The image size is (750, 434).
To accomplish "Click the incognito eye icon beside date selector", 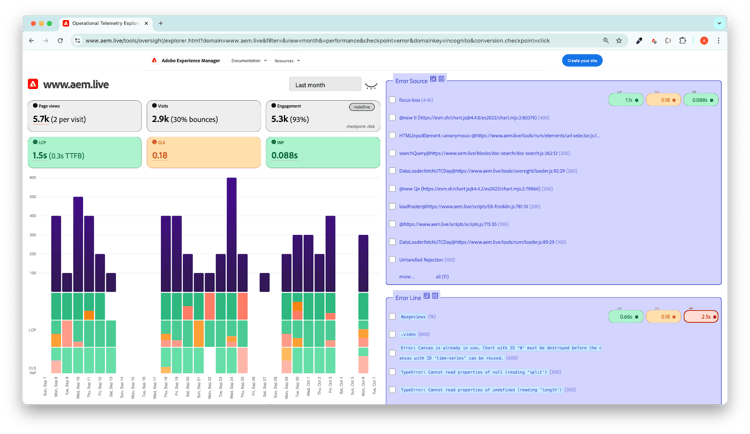I will 371,86.
